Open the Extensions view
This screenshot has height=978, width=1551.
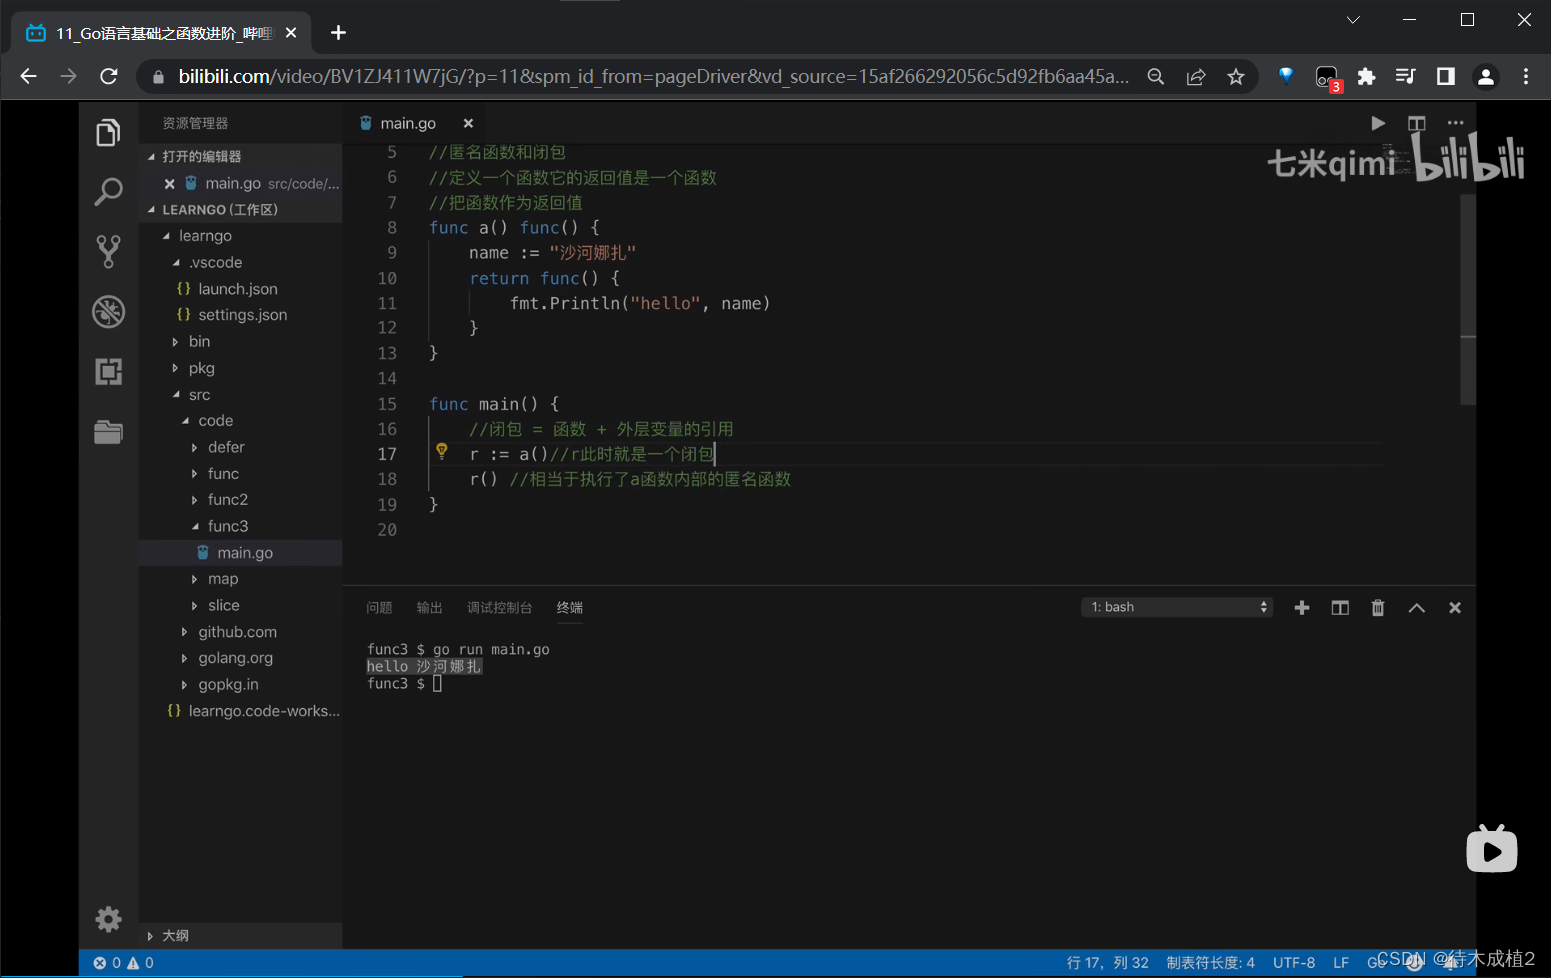(108, 372)
